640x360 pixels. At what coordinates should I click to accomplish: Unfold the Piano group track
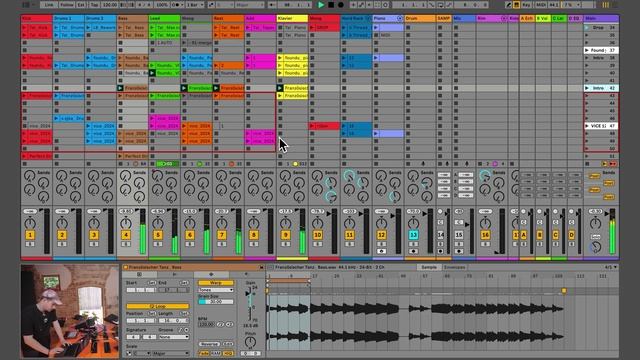pyautogui.click(x=400, y=18)
